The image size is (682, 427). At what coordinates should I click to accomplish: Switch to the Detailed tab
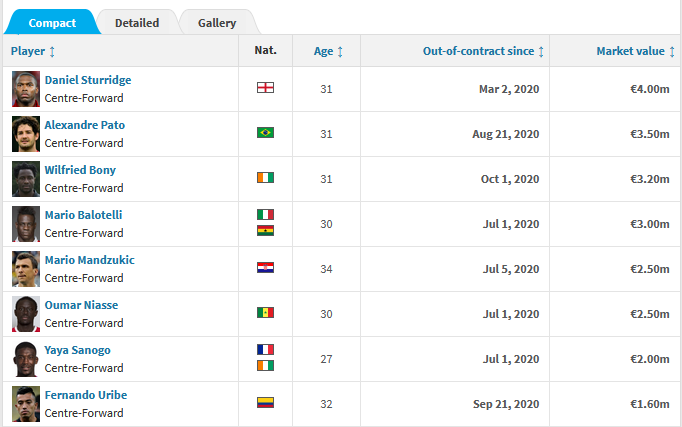tap(137, 23)
